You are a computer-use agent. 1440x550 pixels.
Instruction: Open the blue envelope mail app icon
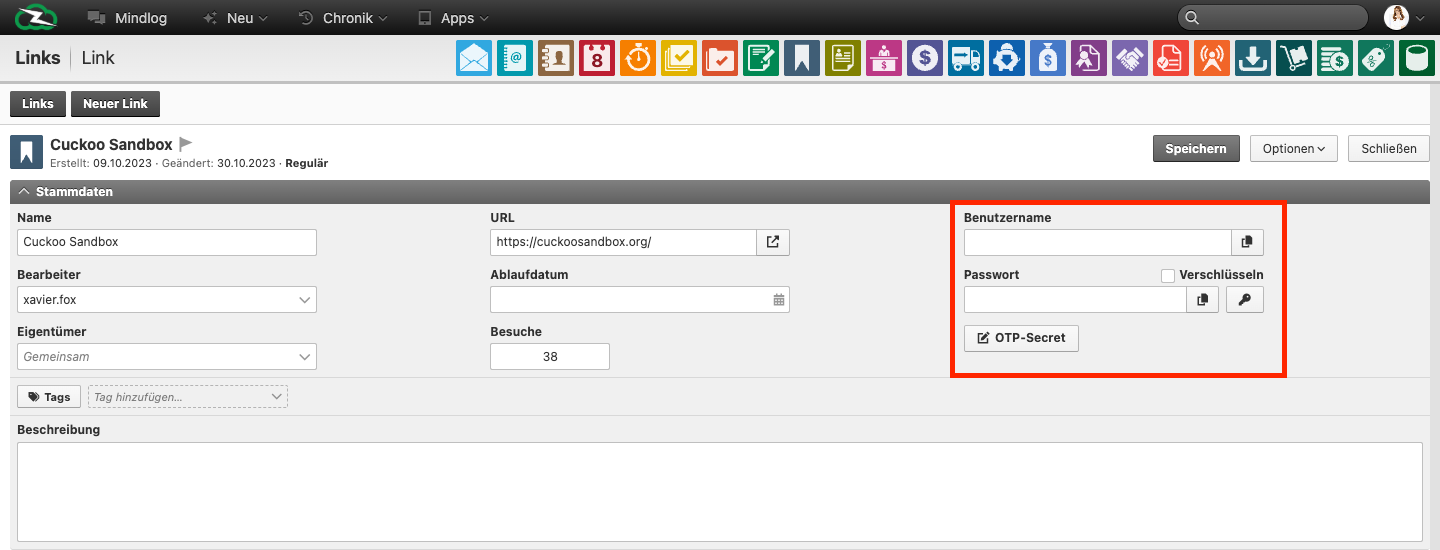tap(474, 58)
